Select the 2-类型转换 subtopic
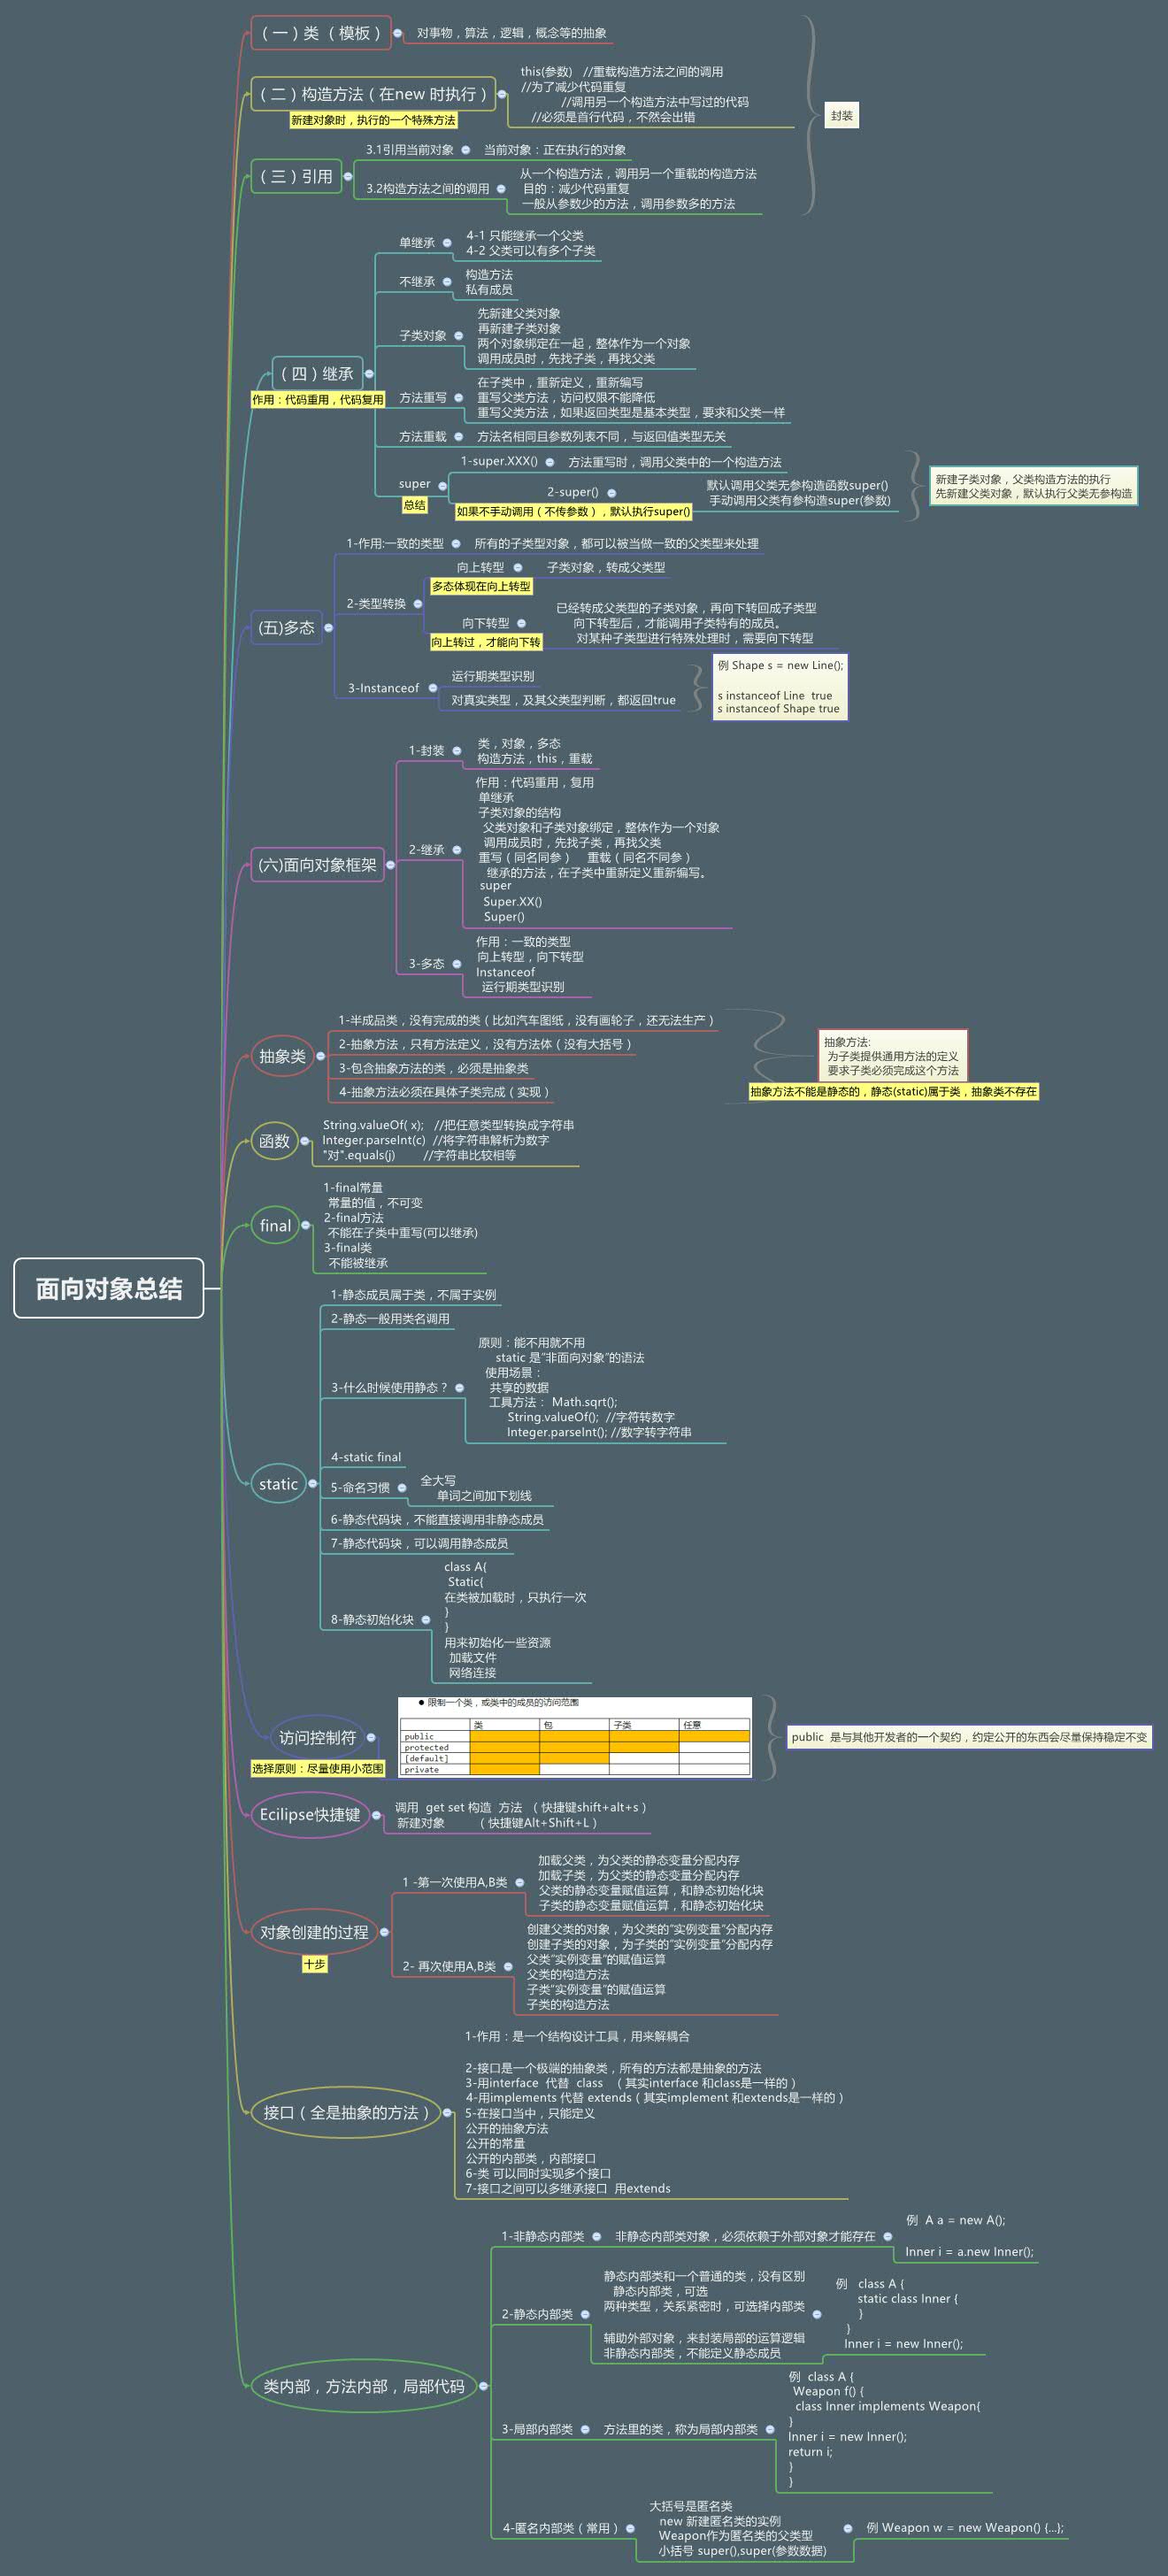 (376, 604)
